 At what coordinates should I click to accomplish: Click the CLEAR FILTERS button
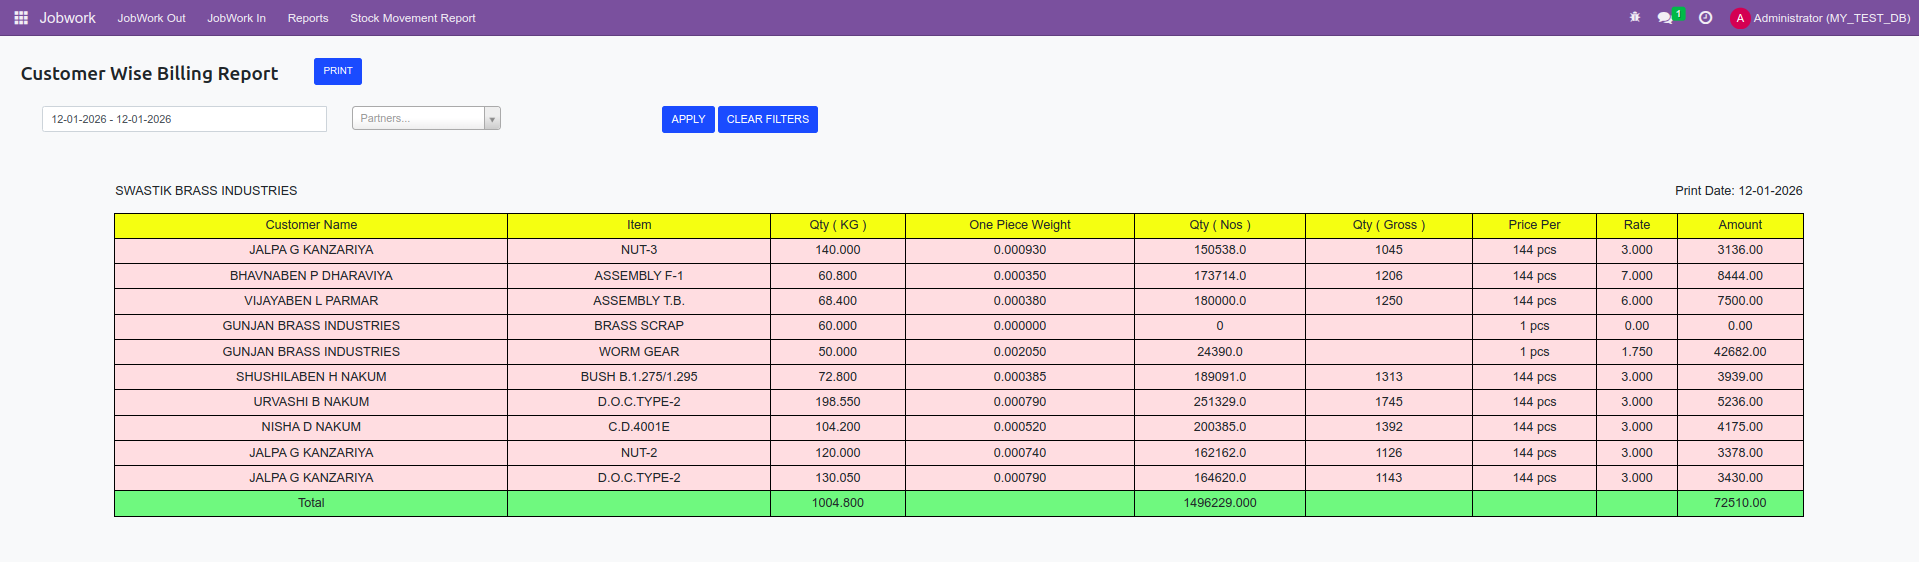pos(767,119)
